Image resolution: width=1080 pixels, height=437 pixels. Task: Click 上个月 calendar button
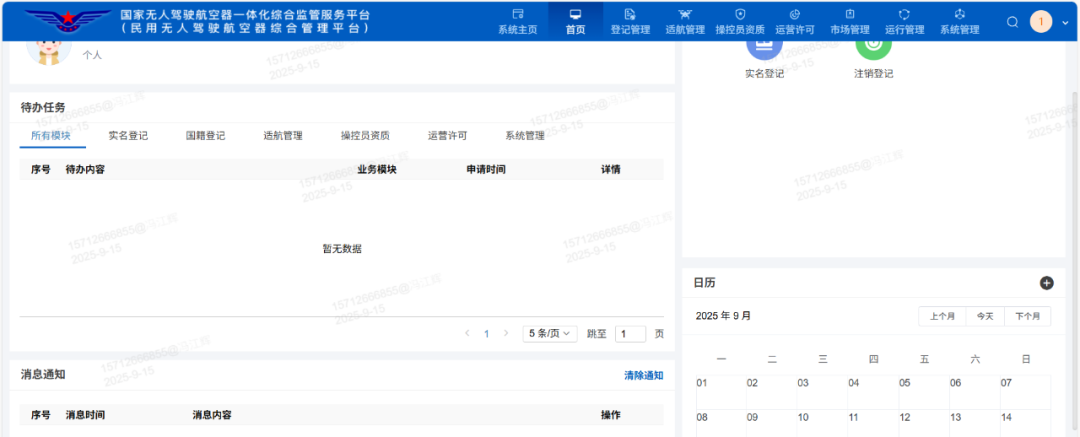point(942,316)
